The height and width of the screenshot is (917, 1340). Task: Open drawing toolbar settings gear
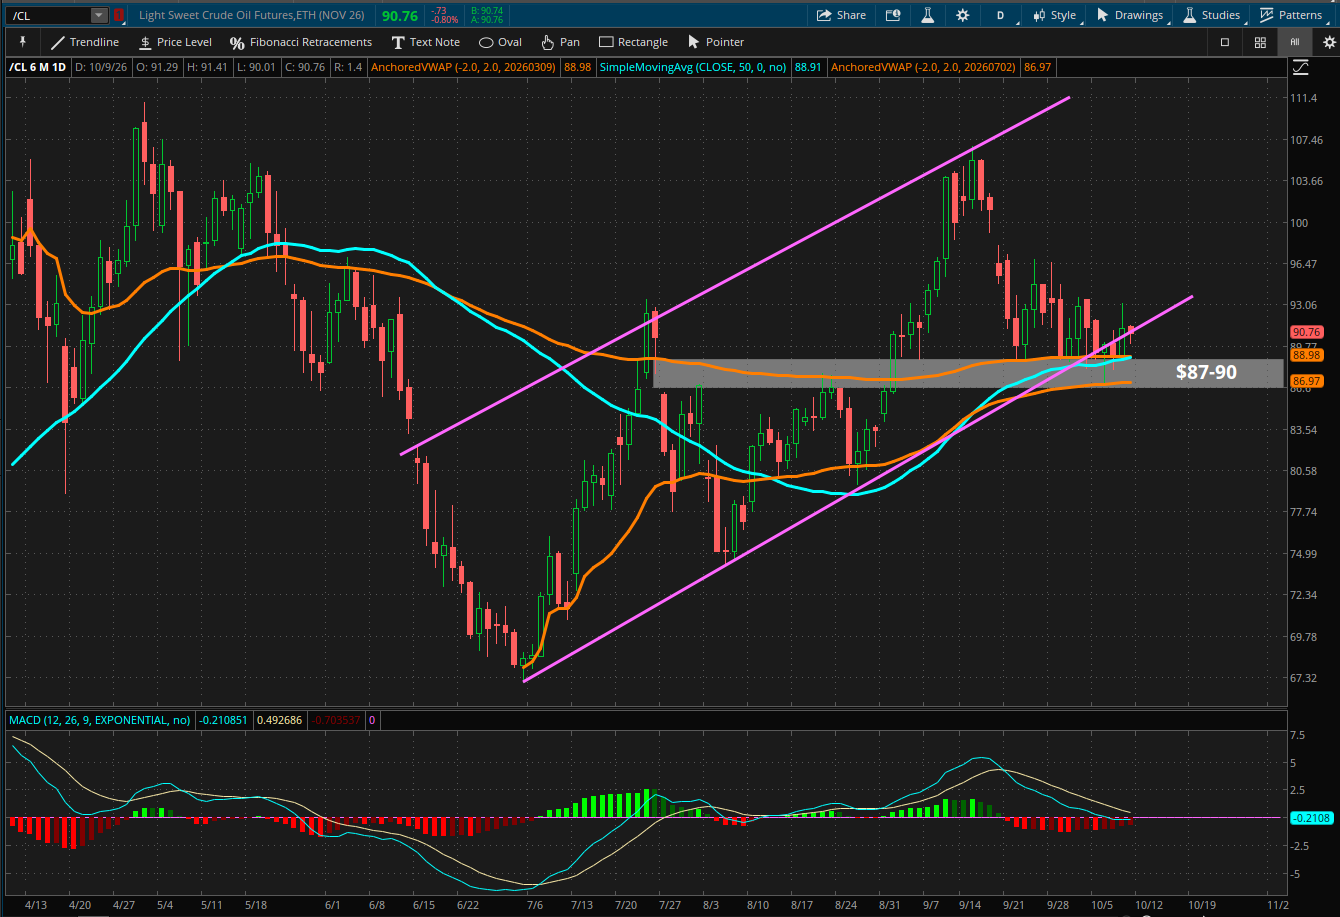pyautogui.click(x=1328, y=42)
